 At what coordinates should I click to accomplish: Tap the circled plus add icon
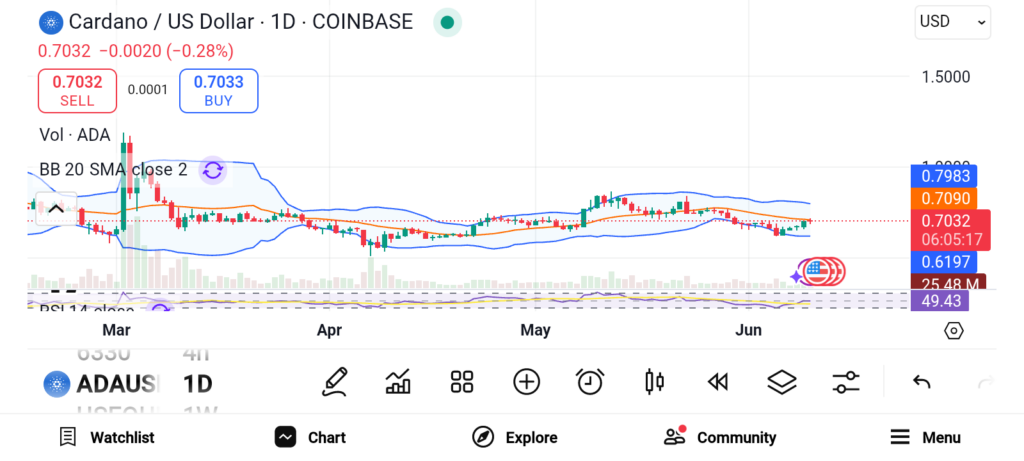pyautogui.click(x=526, y=381)
